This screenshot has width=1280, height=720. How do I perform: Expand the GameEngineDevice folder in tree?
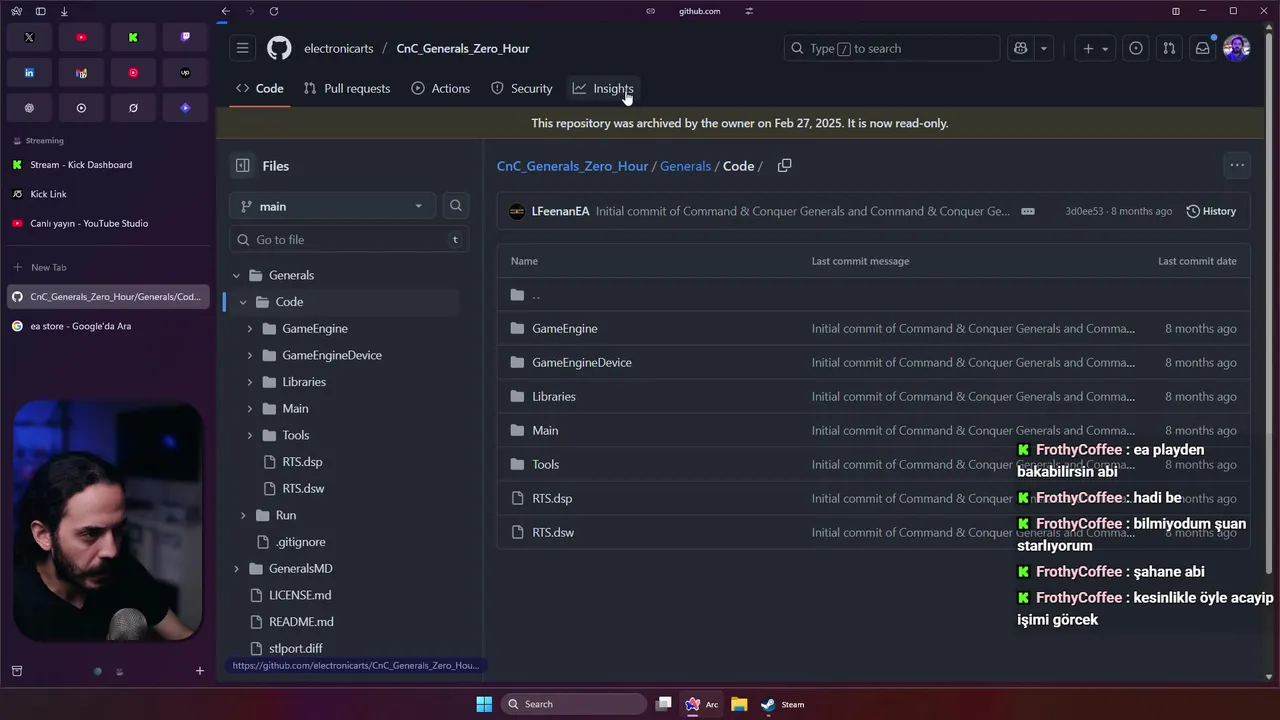[x=250, y=355]
